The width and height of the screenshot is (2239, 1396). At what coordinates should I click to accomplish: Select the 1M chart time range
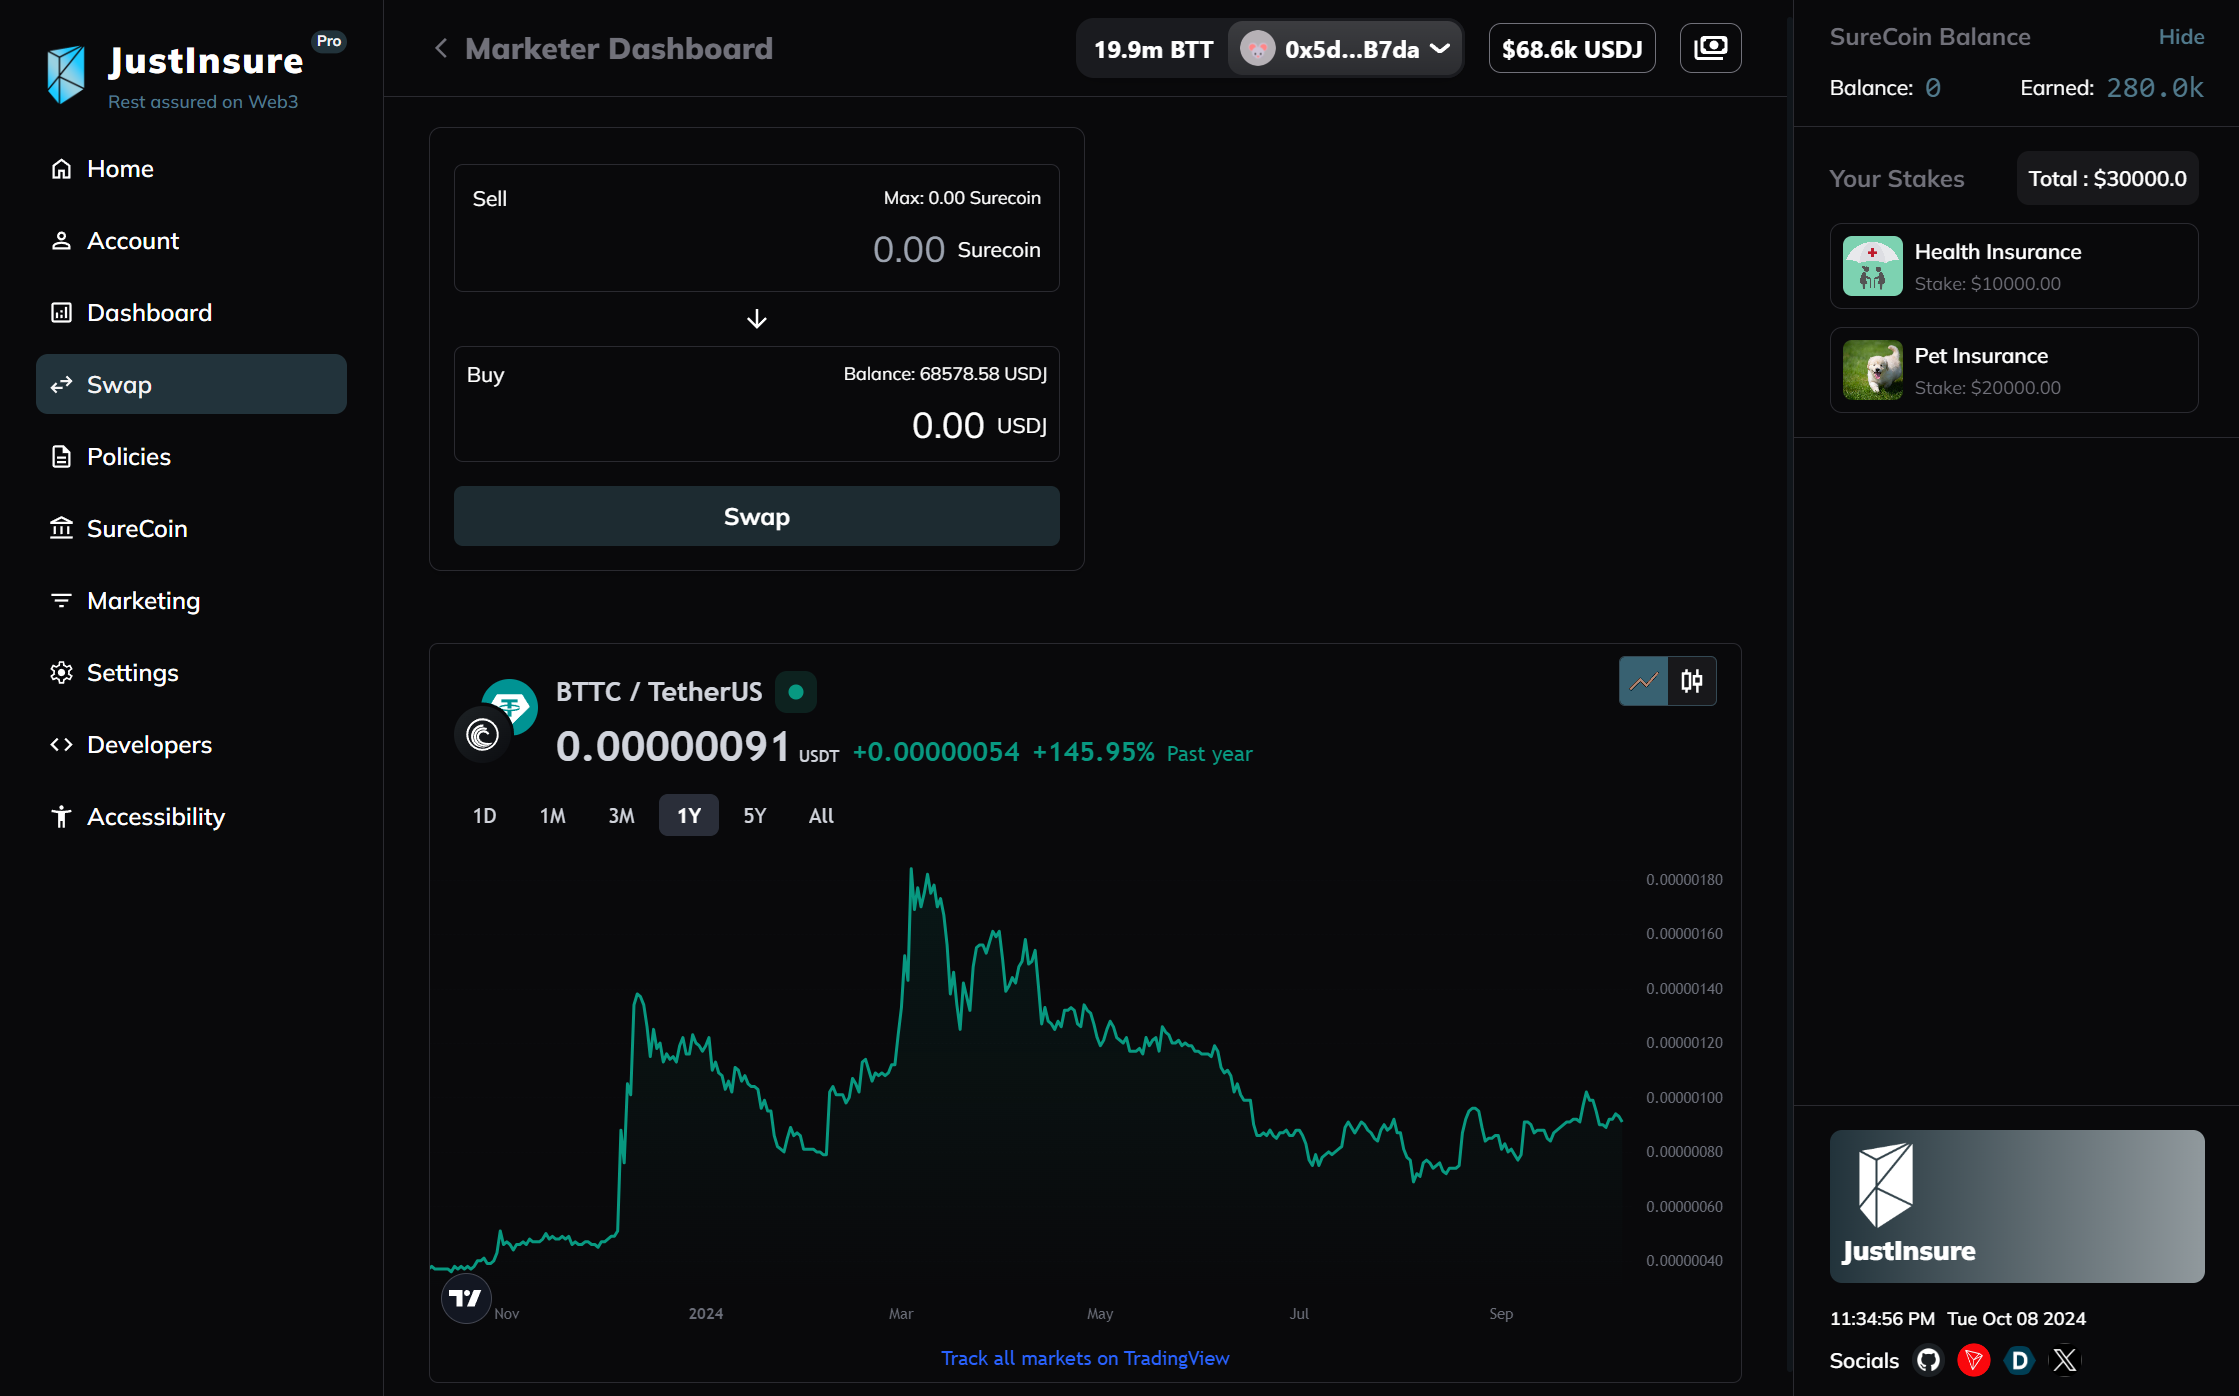[552, 816]
